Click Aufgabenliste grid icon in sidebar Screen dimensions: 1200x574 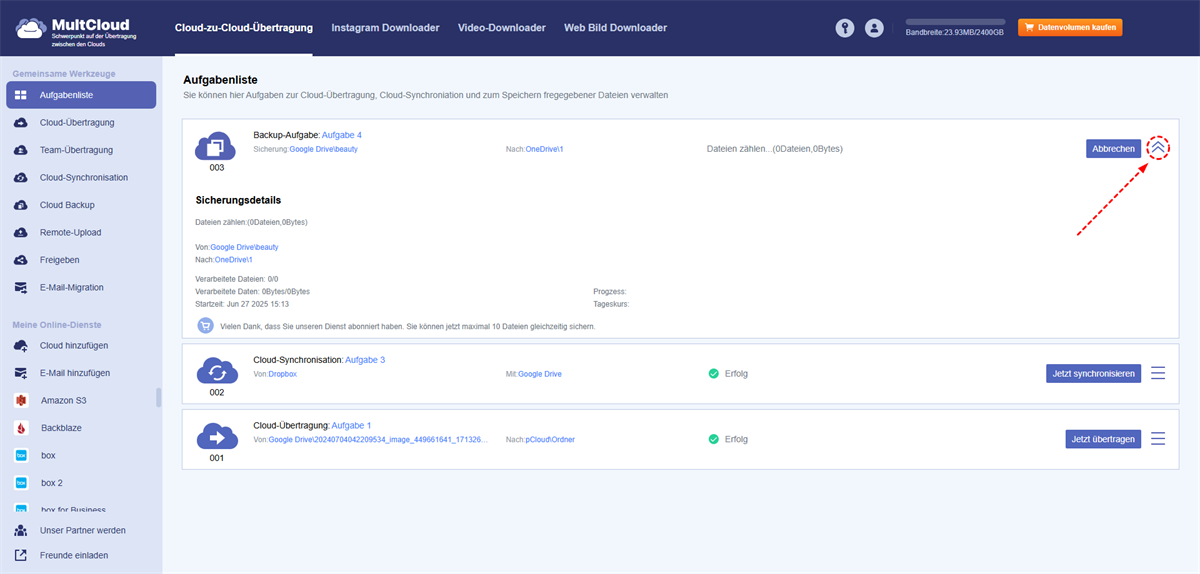click(x=21, y=95)
